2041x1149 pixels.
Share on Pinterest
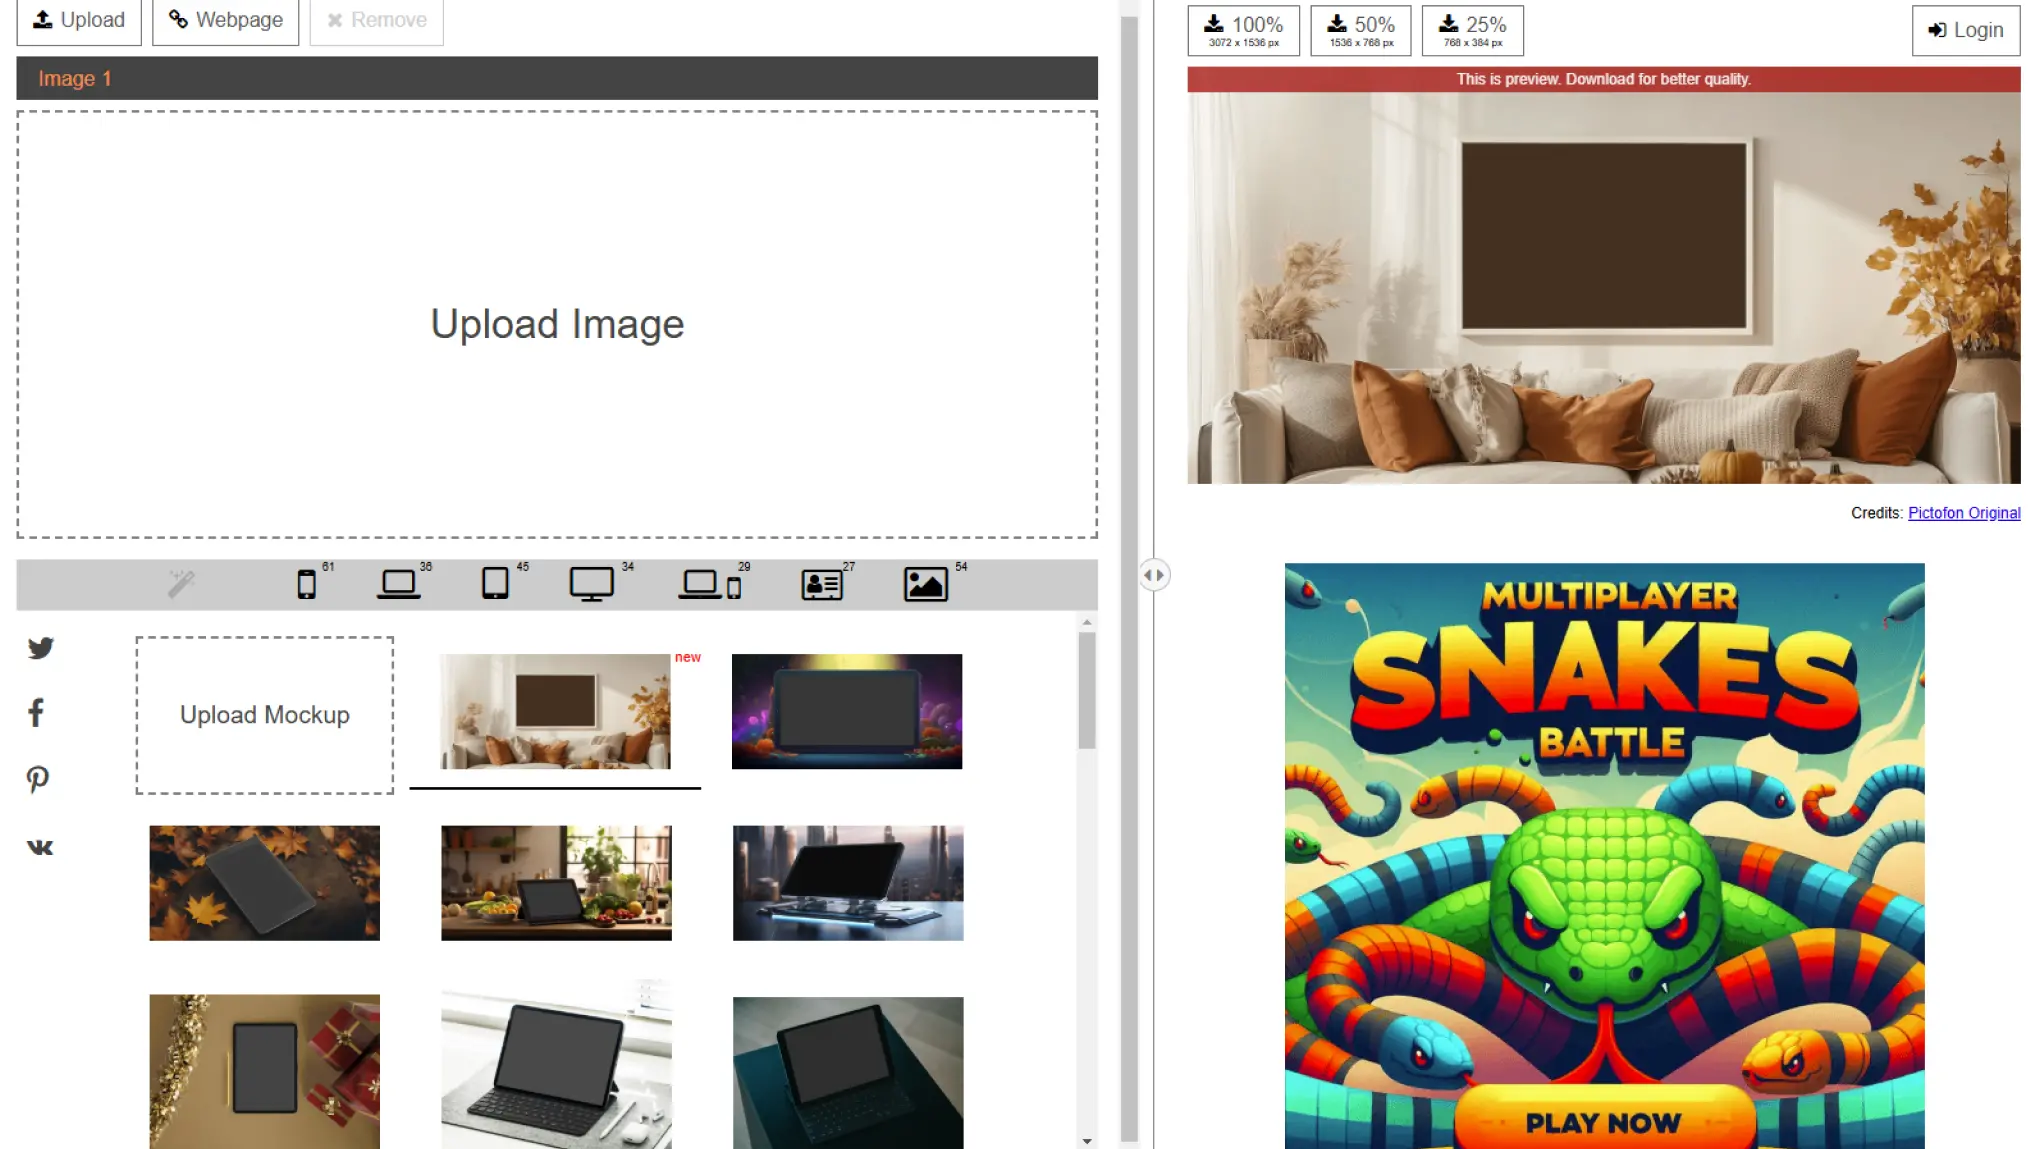[x=38, y=779]
